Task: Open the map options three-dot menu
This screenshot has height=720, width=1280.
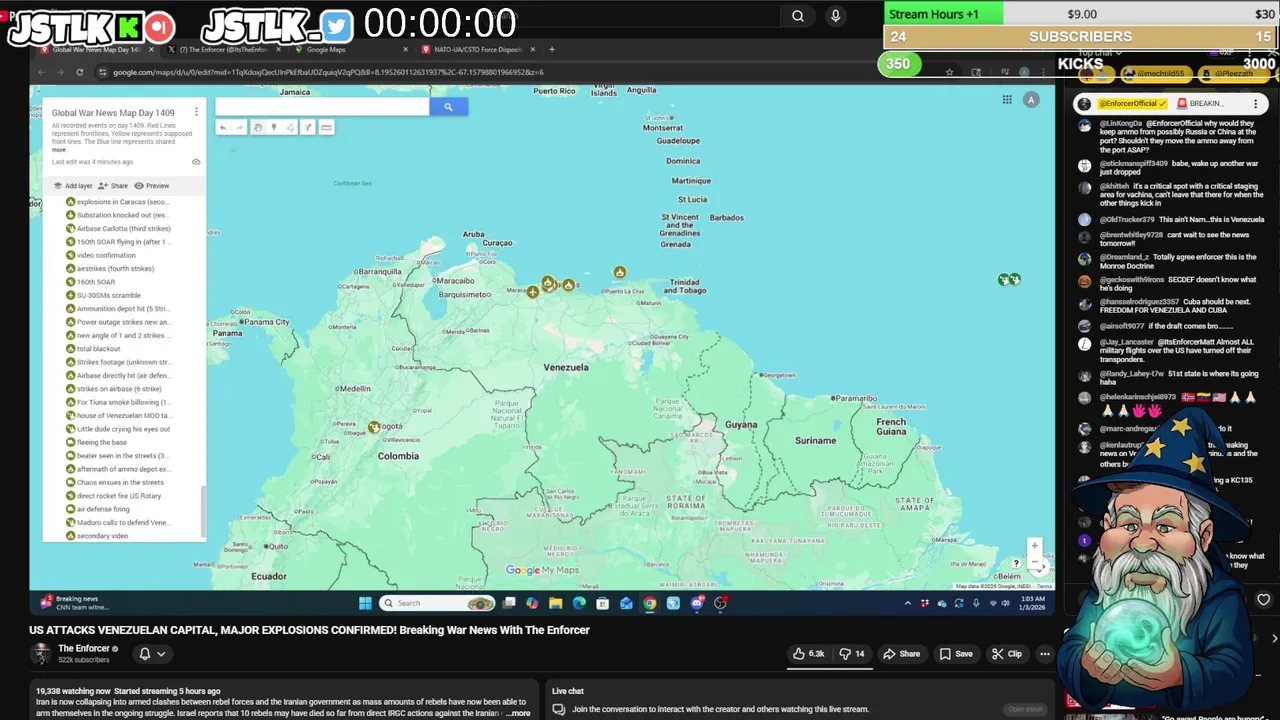Action: coord(196,112)
